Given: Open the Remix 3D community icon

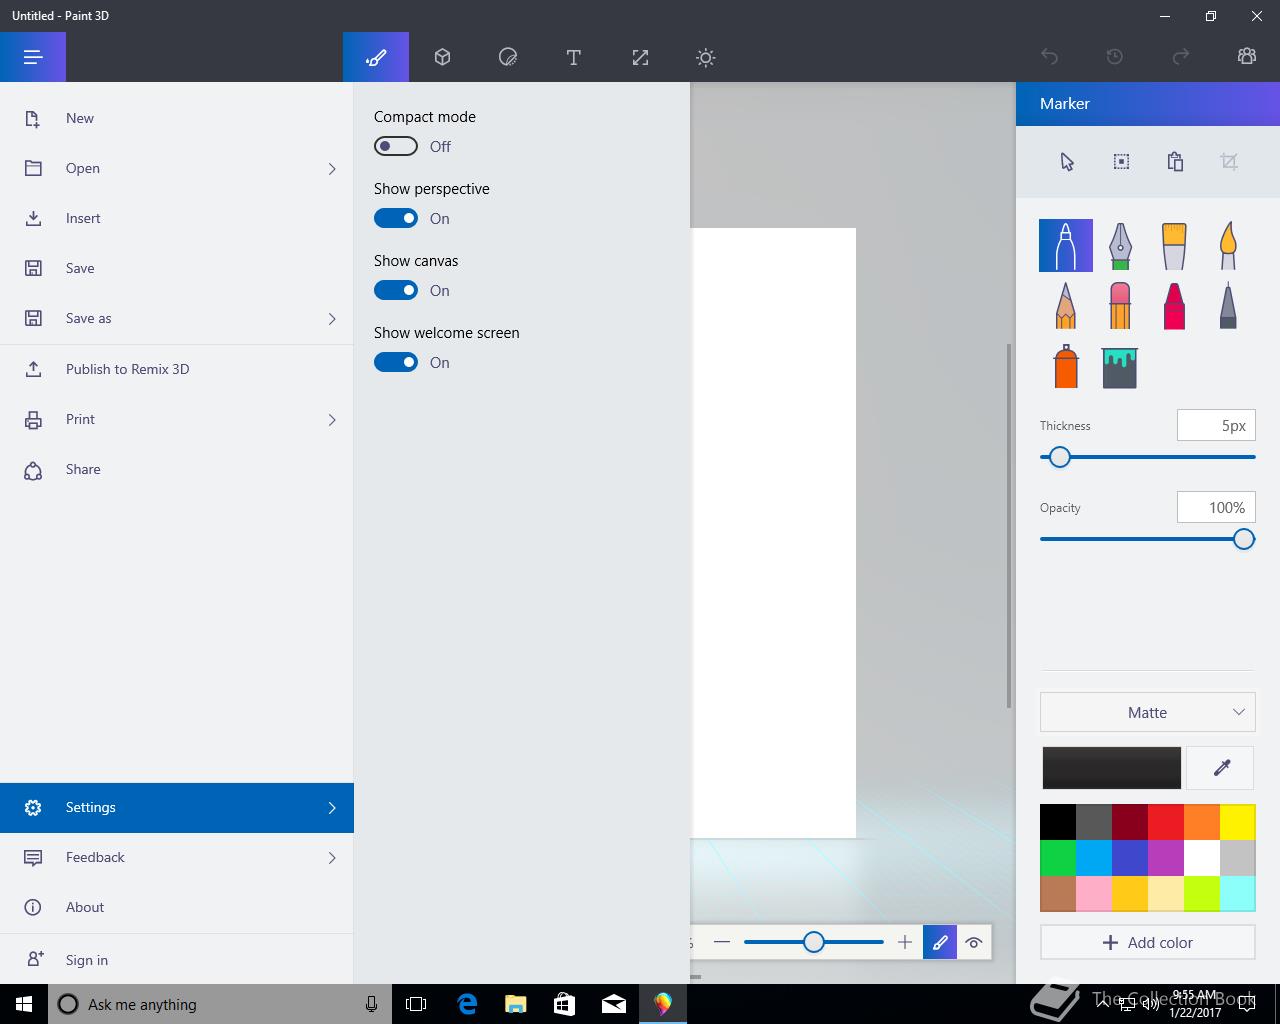Looking at the screenshot, I should point(1247,57).
